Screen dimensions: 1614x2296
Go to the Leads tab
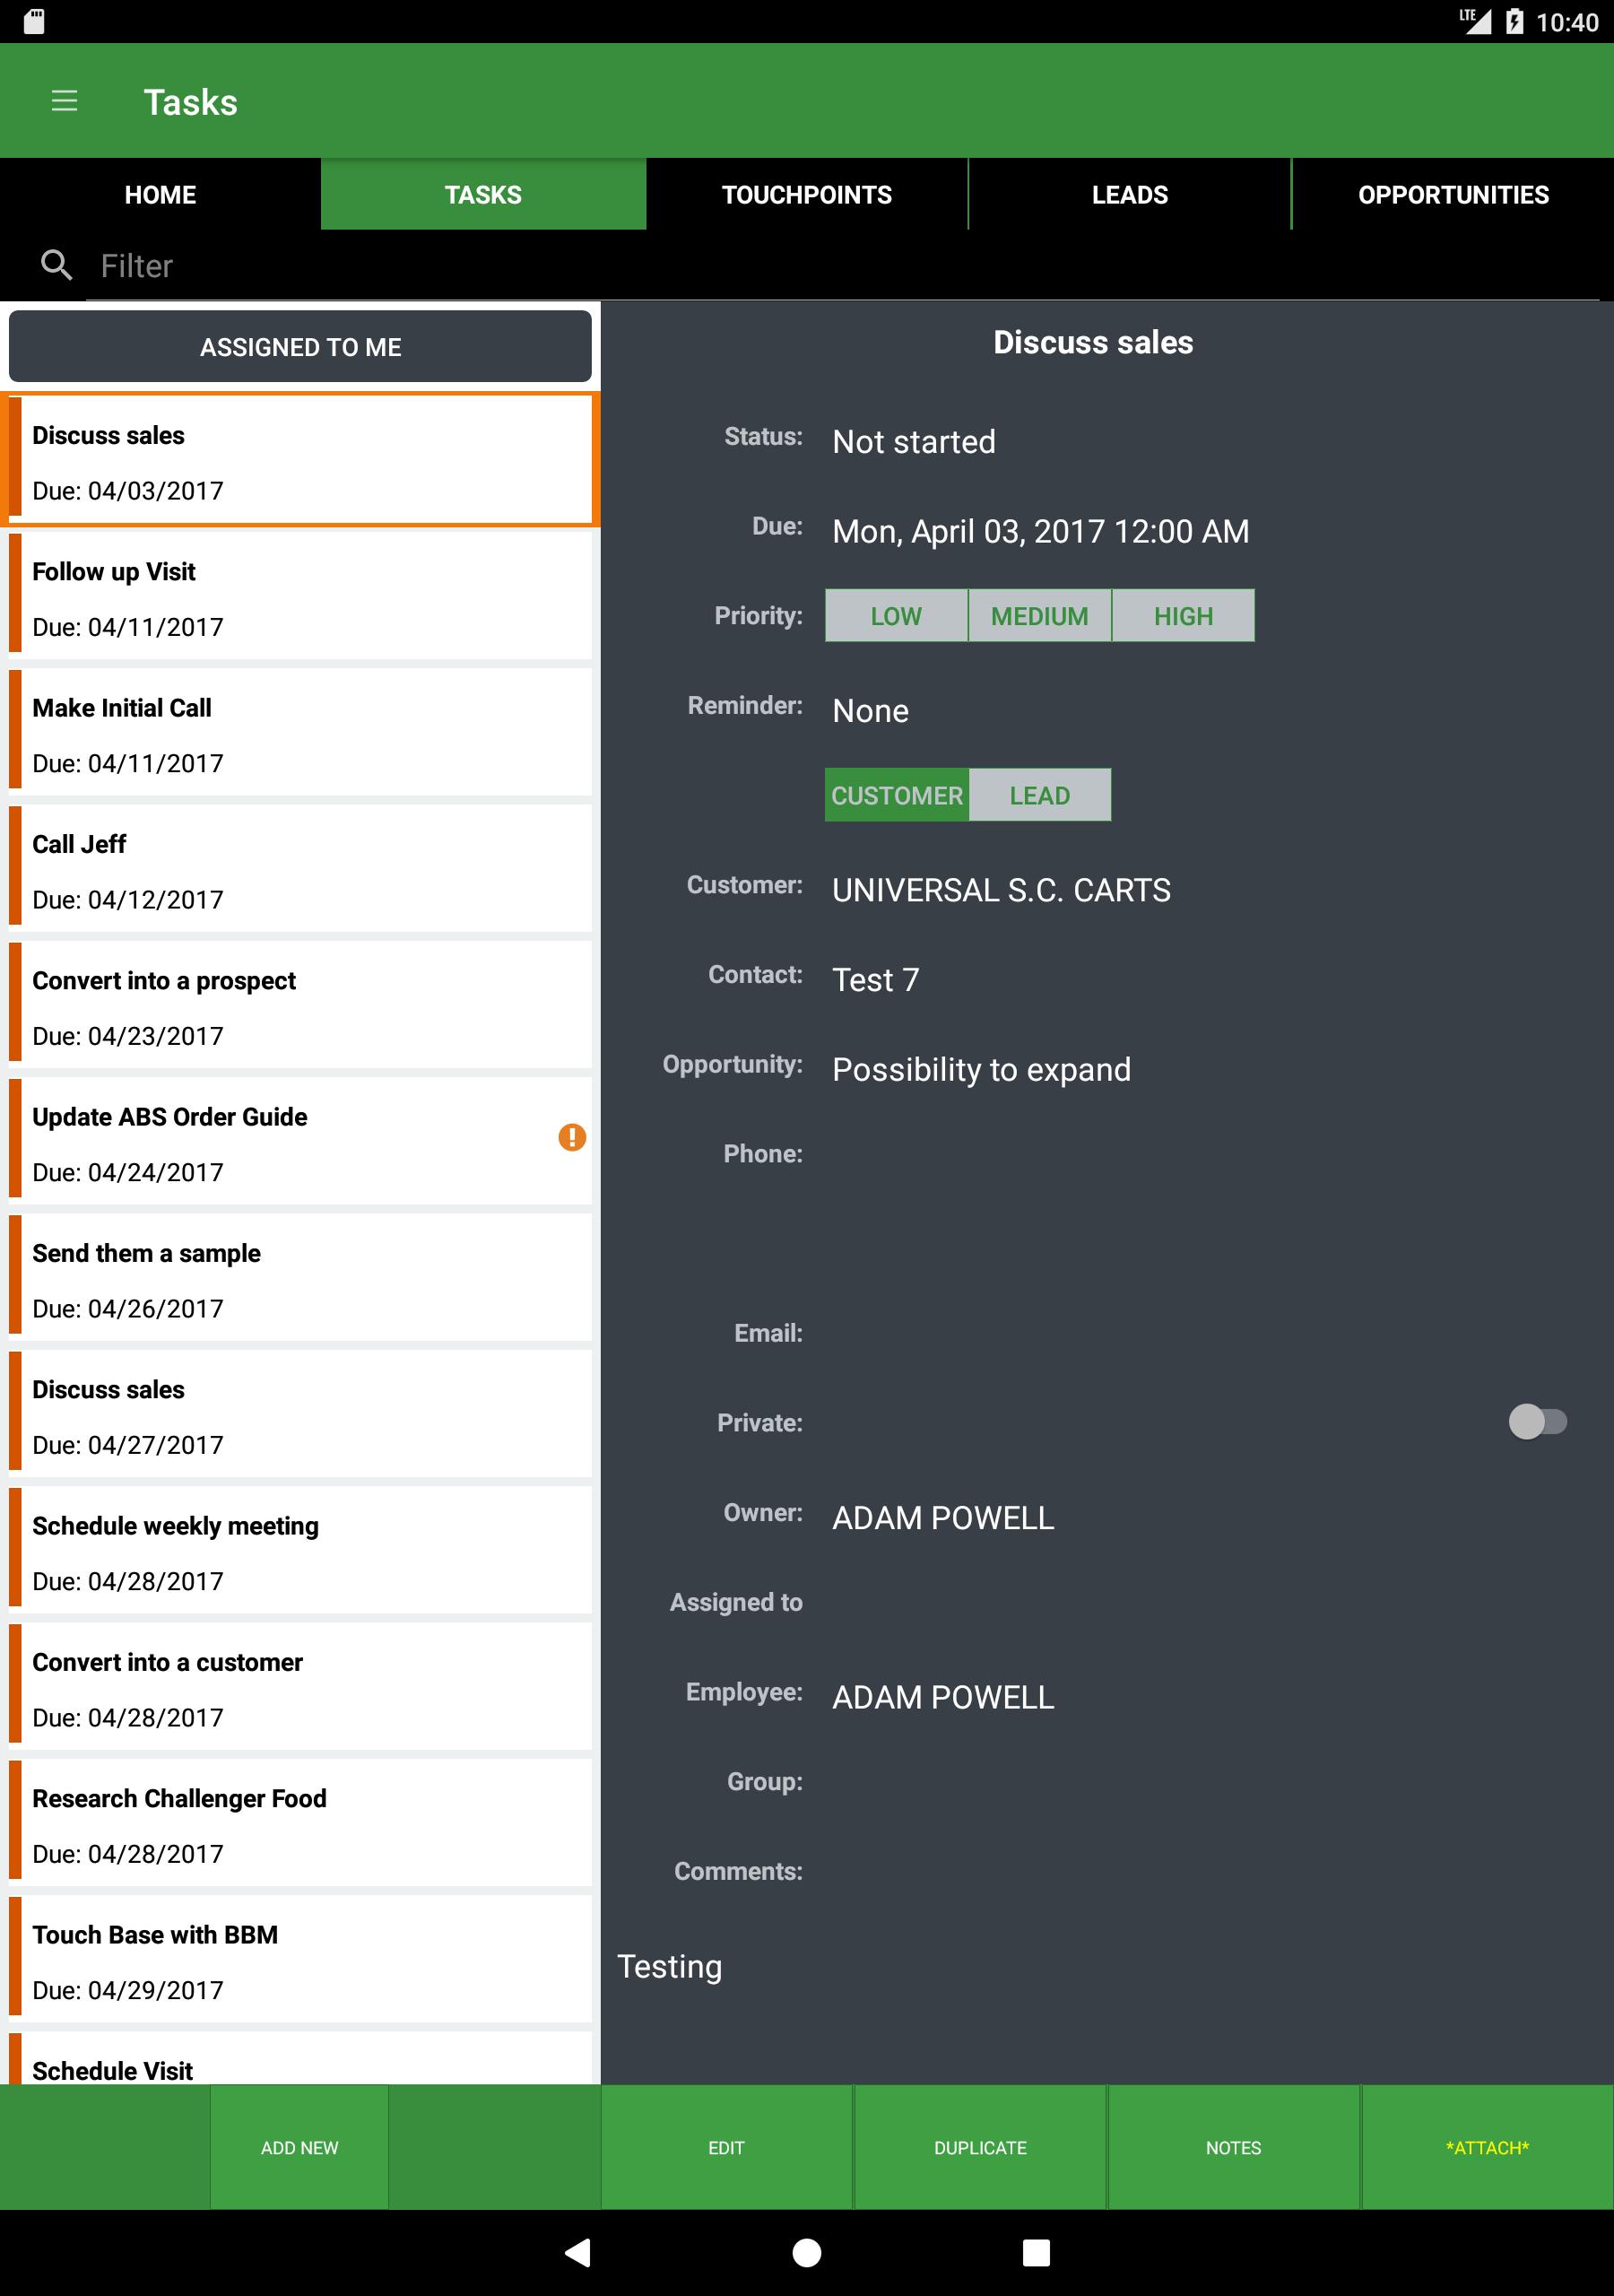1129,194
